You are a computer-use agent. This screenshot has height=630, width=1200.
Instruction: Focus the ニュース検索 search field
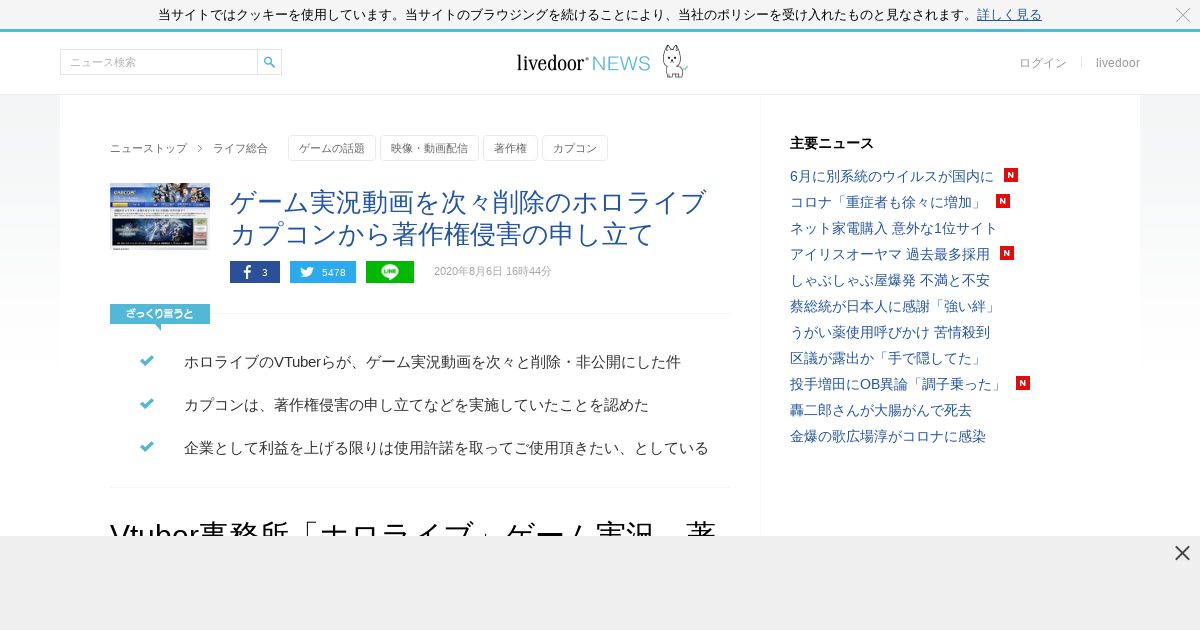point(159,62)
